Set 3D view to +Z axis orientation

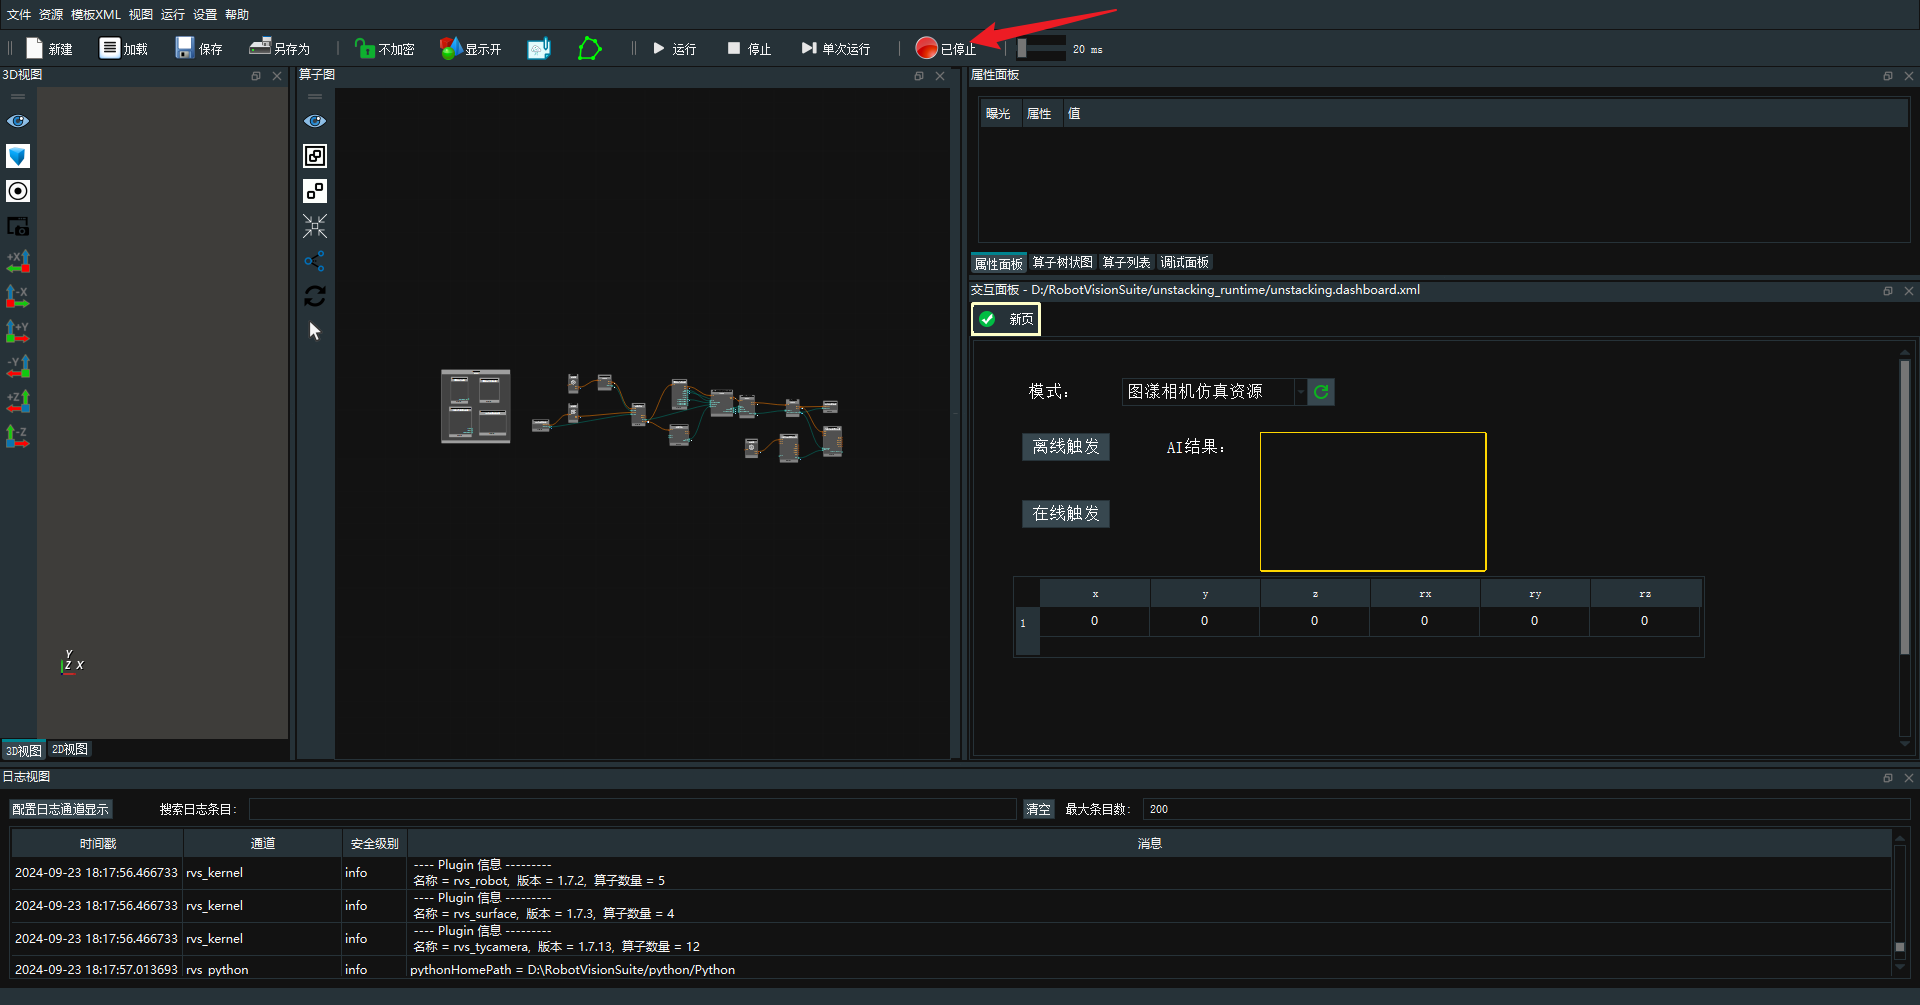point(18,401)
